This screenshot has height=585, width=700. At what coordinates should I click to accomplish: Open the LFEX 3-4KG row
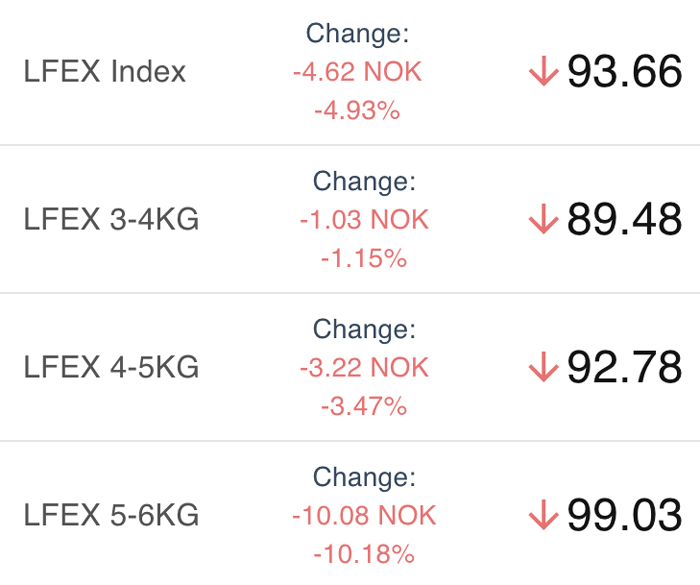(350, 219)
